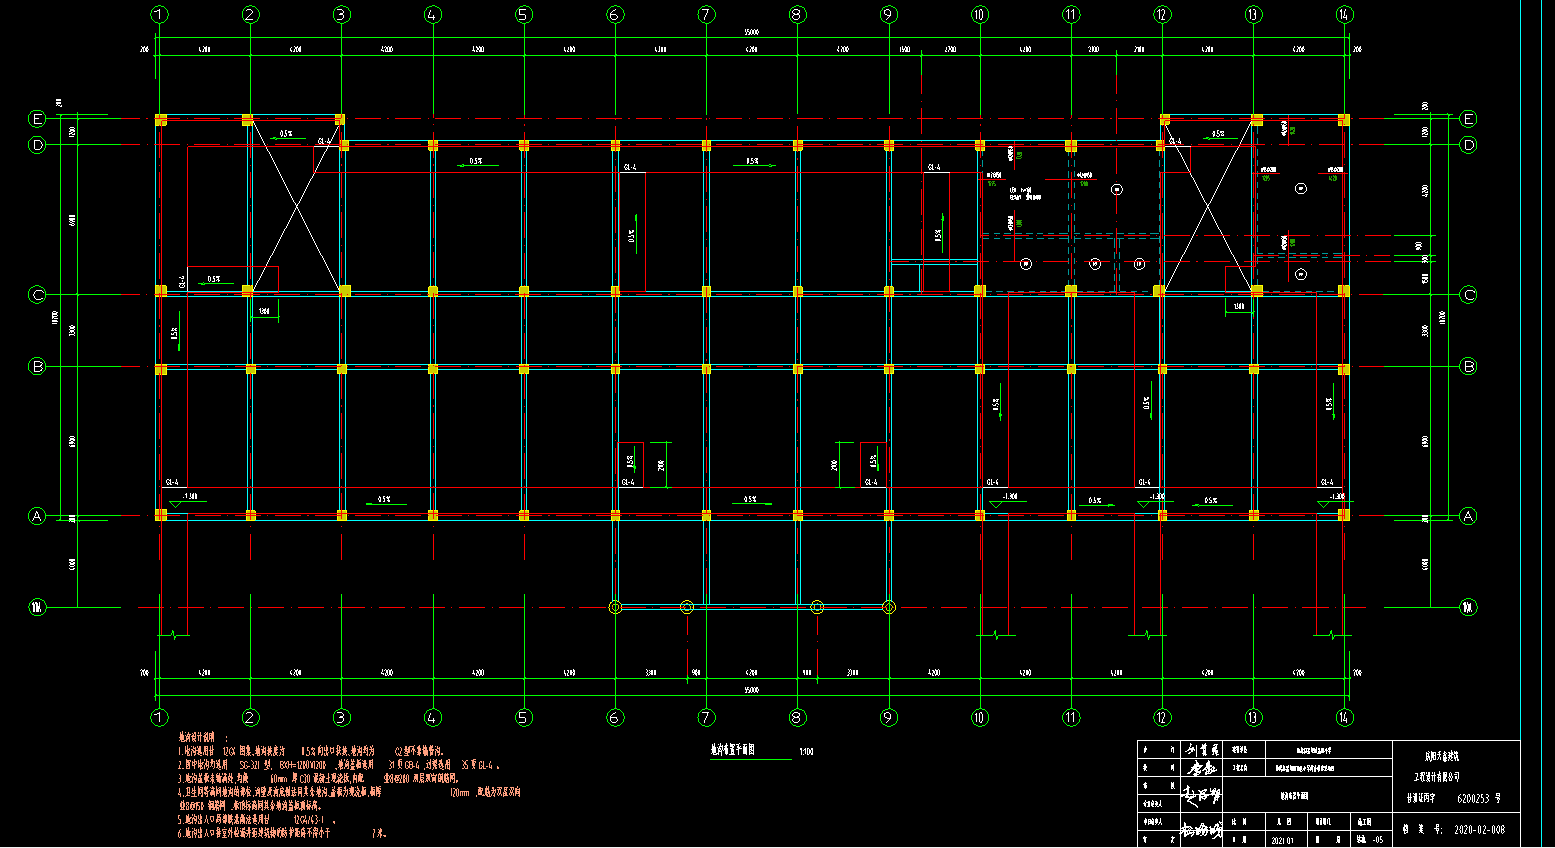Pick axis bubble C on the left side
The height and width of the screenshot is (848, 1555).
38,295
